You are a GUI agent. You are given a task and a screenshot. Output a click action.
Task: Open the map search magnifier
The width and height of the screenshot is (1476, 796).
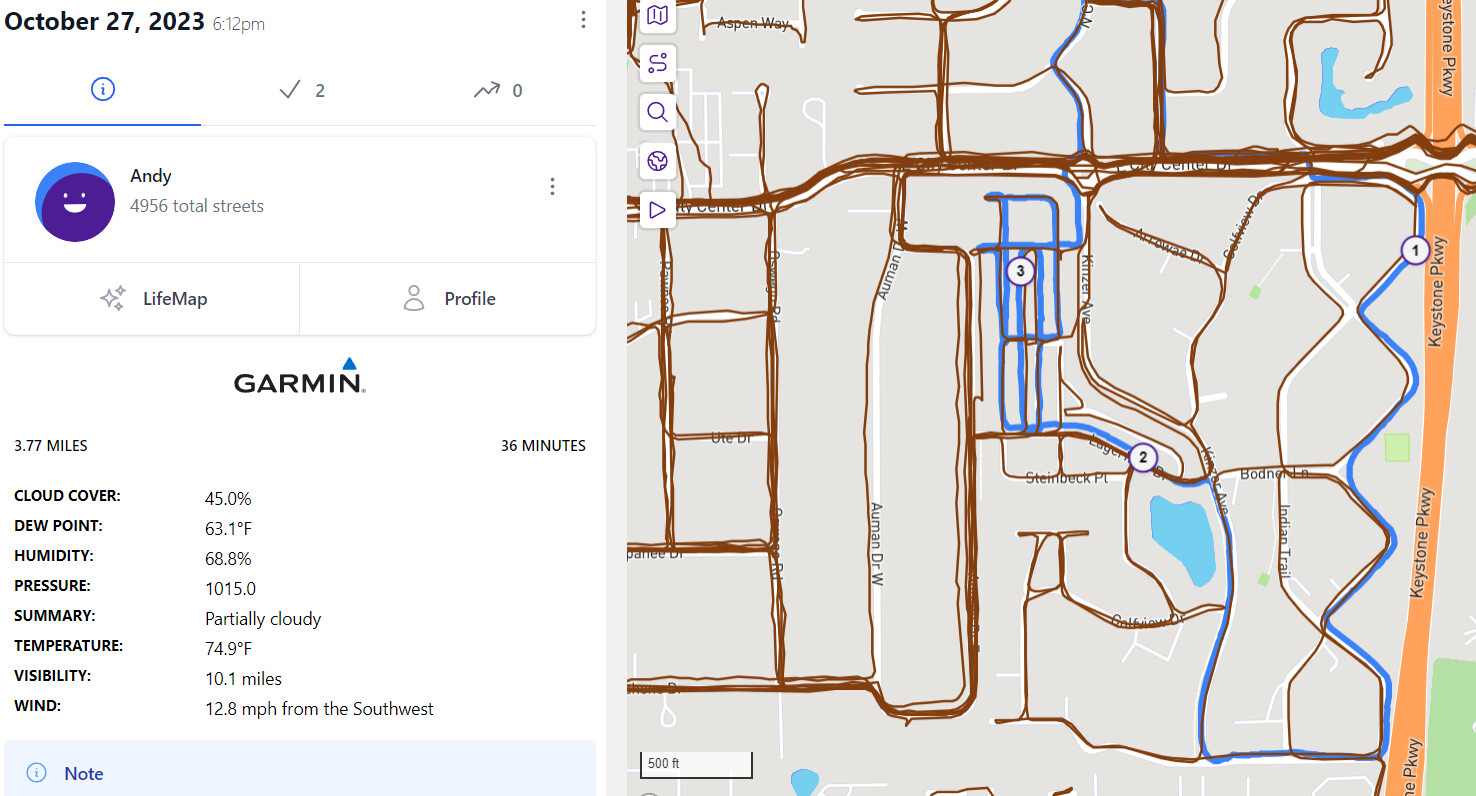[x=657, y=112]
